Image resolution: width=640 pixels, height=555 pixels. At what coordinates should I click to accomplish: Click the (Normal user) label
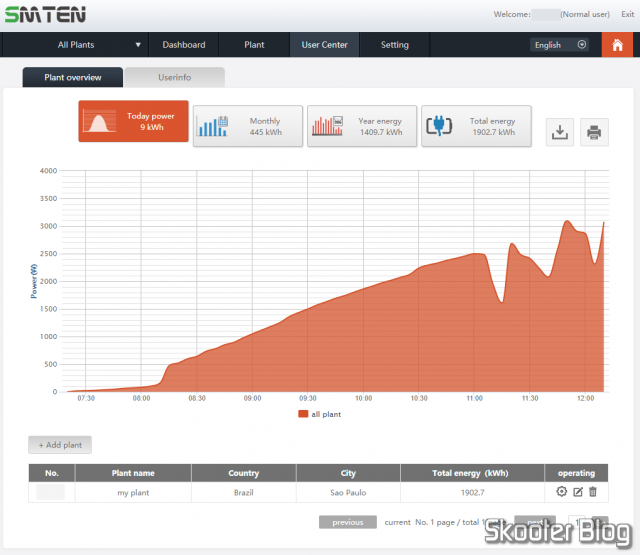(x=585, y=14)
